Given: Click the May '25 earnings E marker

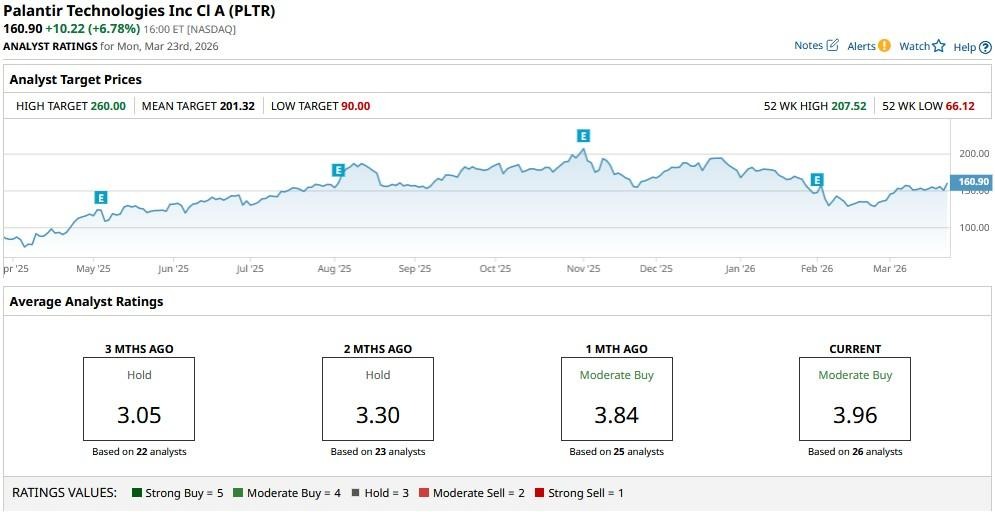Looking at the screenshot, I should [x=101, y=197].
